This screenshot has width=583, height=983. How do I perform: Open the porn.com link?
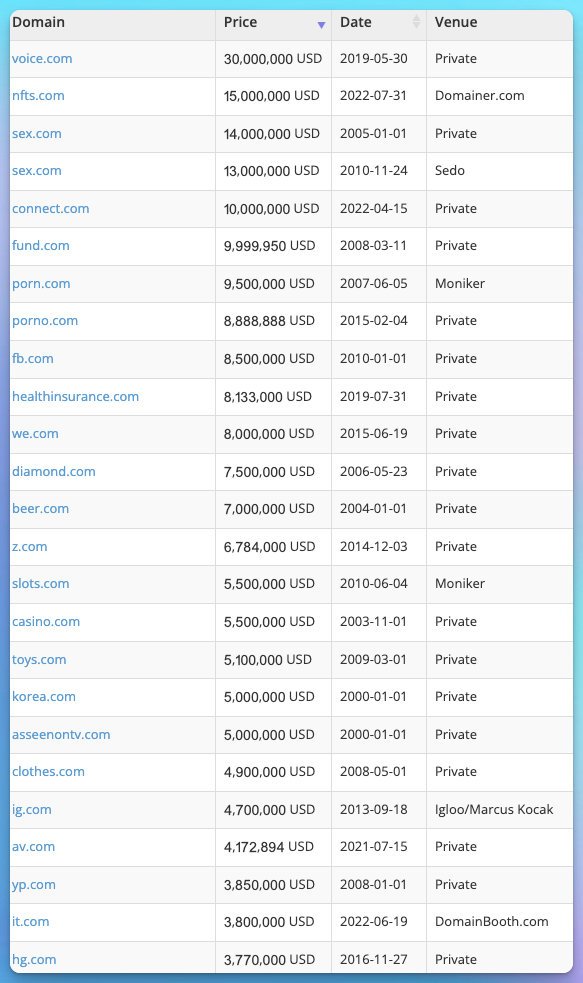click(x=41, y=283)
